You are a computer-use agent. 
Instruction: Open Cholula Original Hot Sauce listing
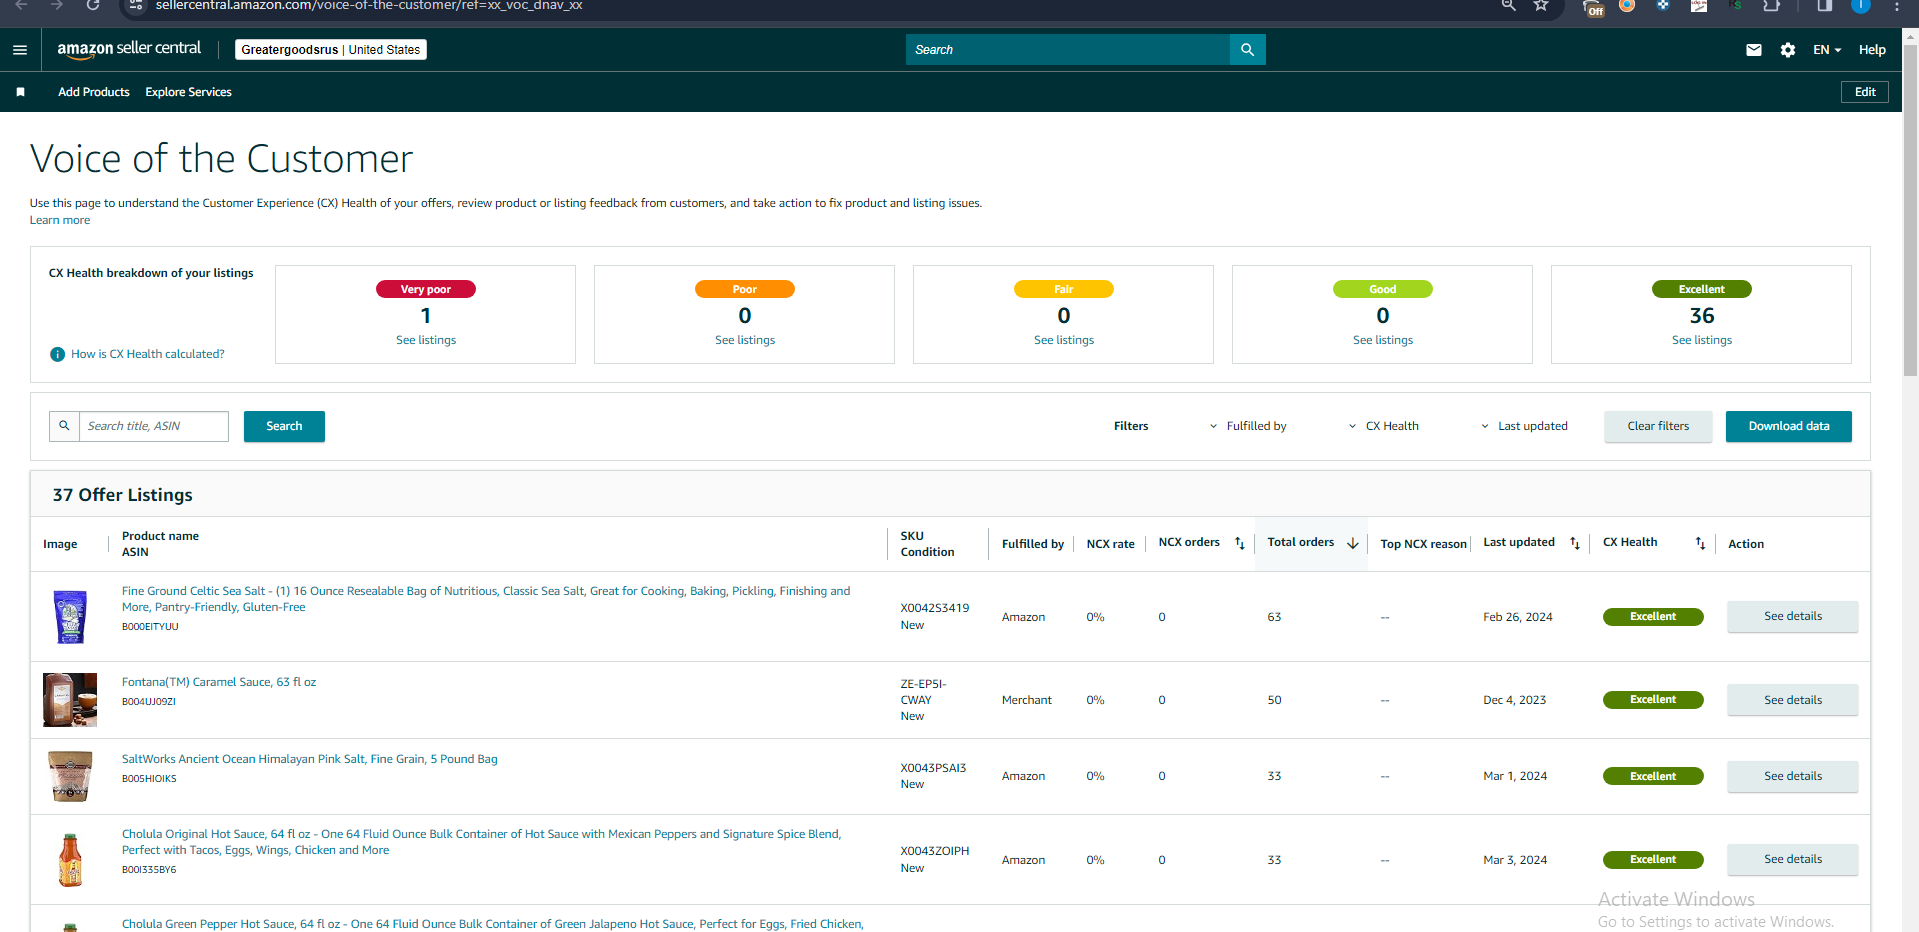481,842
